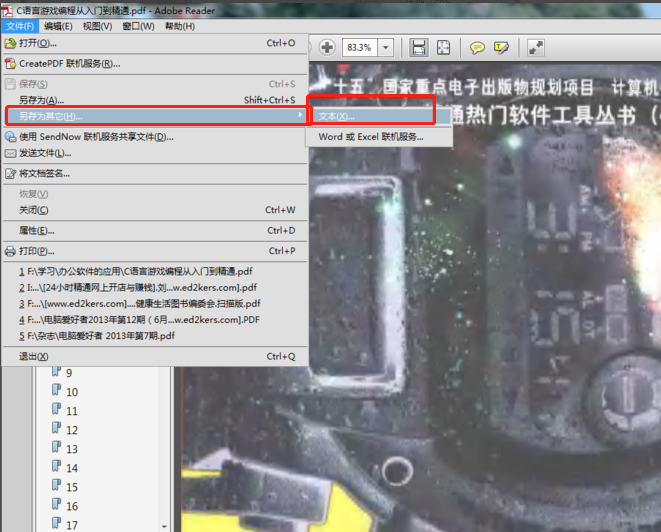Choose CreatePDF 联机服务 menu entry
This screenshot has height=532, width=661.
pos(69,63)
